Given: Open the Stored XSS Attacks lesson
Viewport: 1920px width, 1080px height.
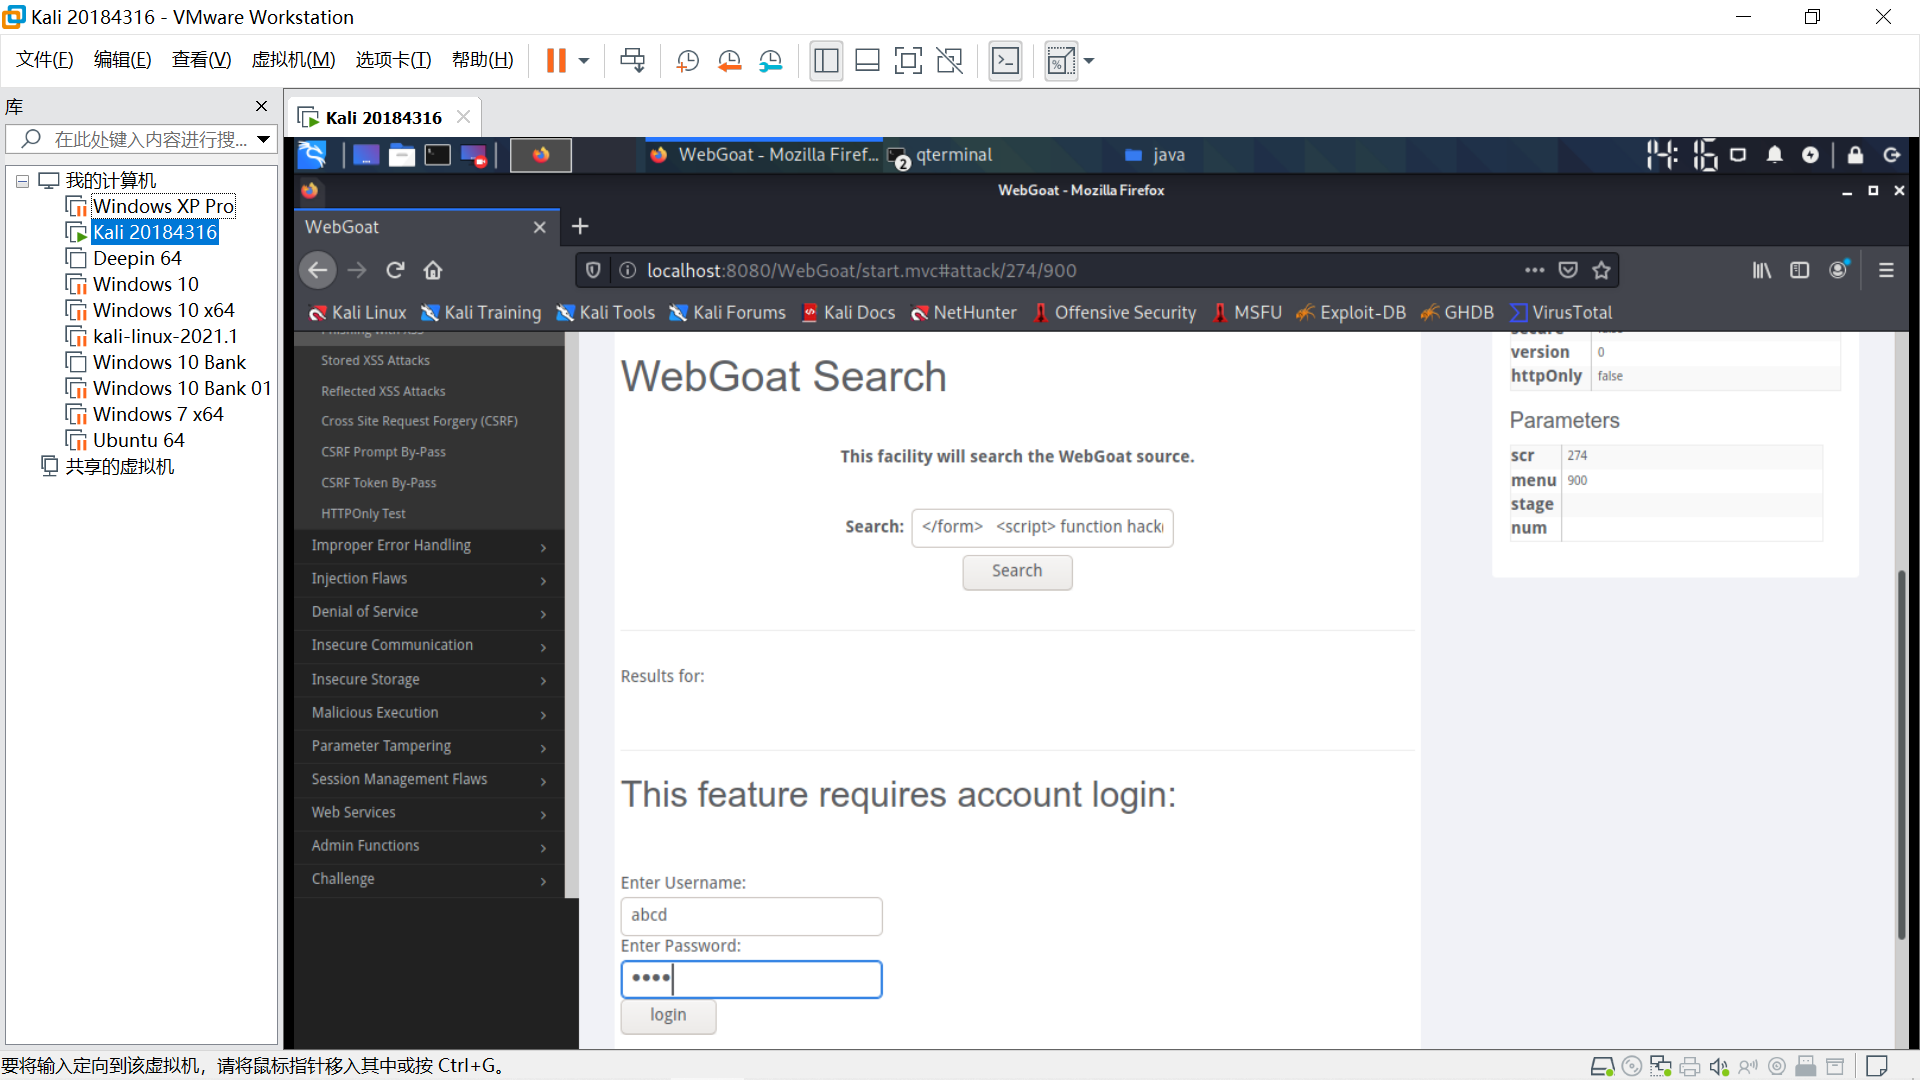Looking at the screenshot, I should coord(375,361).
